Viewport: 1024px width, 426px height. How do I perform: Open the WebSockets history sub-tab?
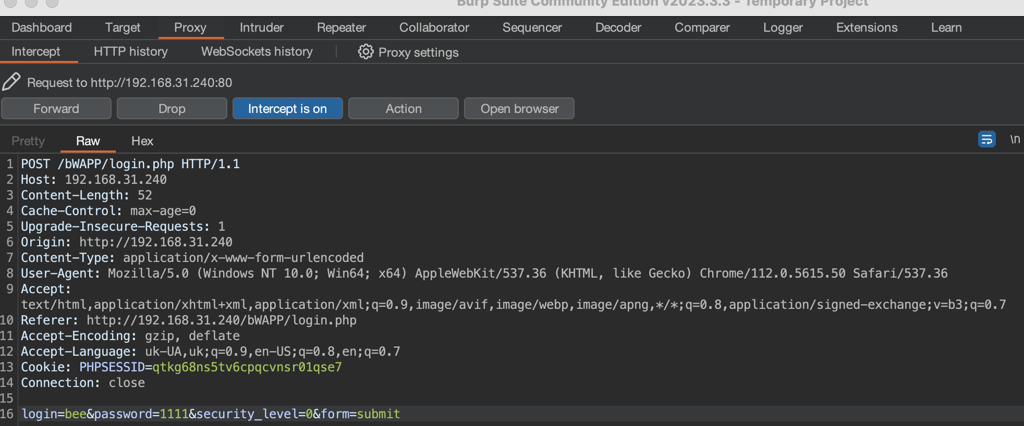257,51
